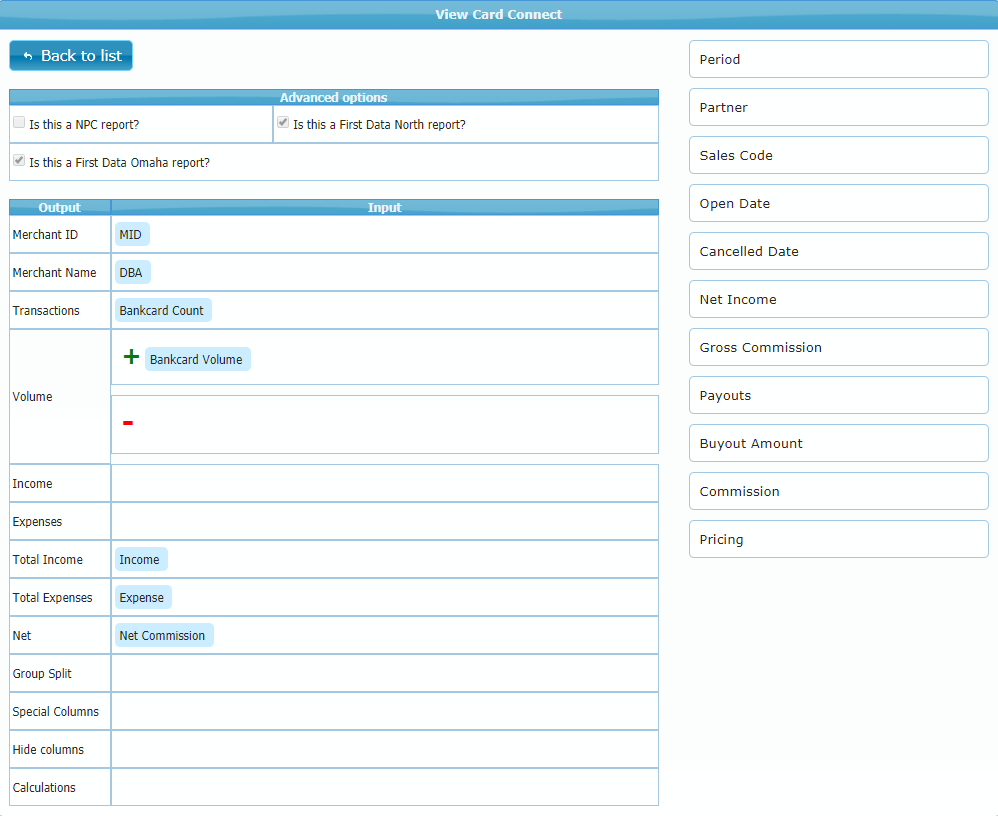Toggle the NPC report checkbox
The height and width of the screenshot is (816, 998).
[19, 123]
